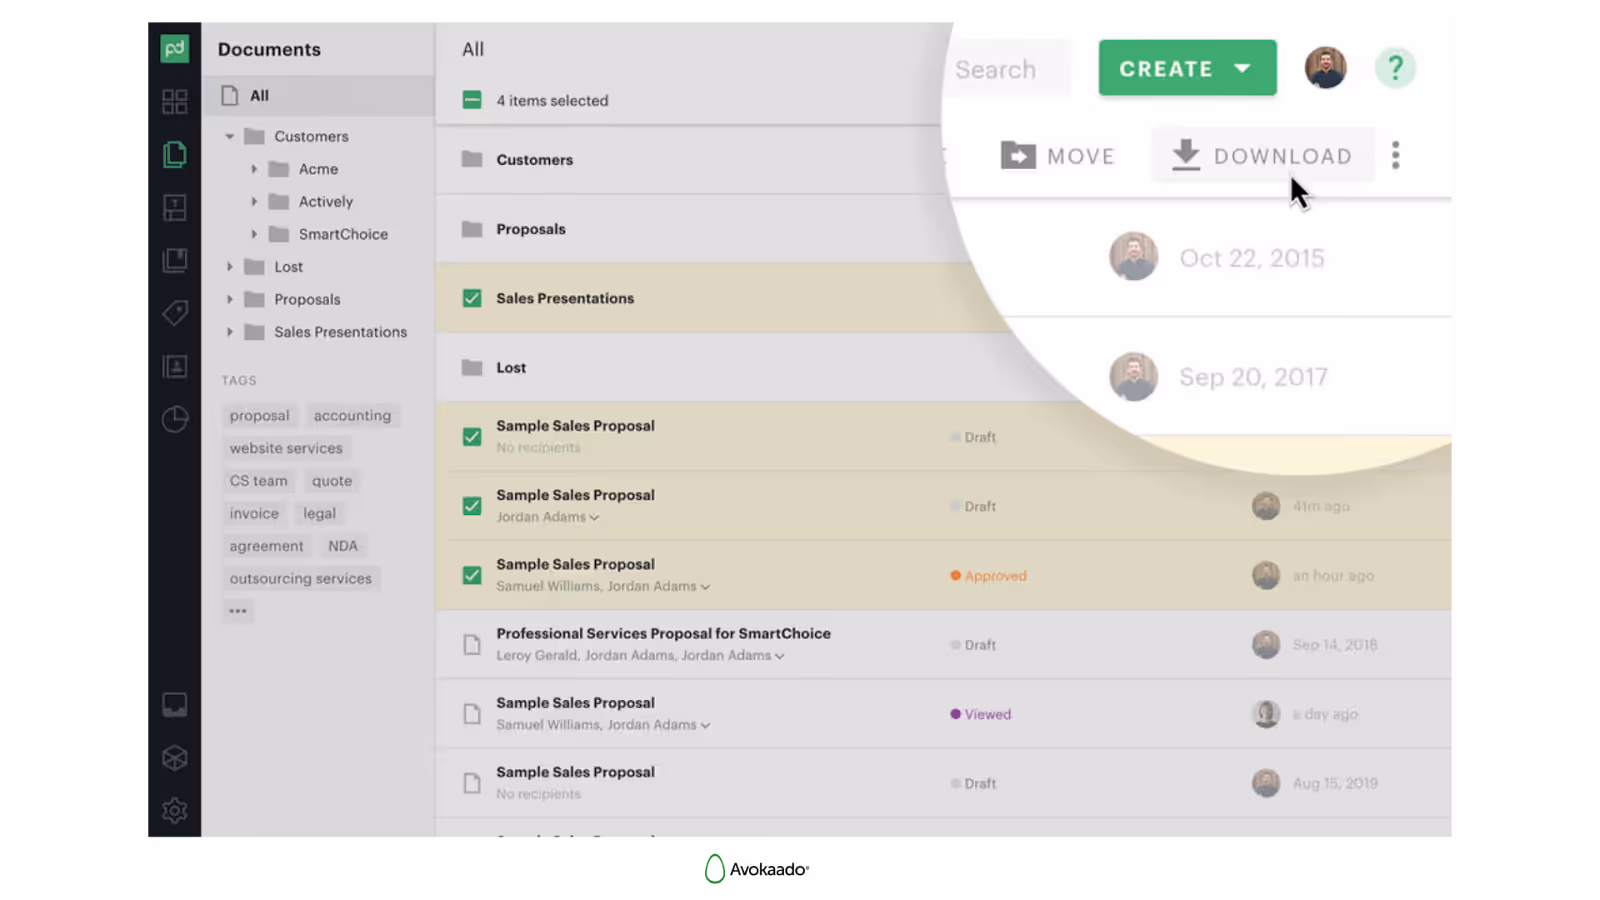Click the tag-shaped pricing icon in sidebar
The width and height of the screenshot is (1600, 900).
(174, 313)
